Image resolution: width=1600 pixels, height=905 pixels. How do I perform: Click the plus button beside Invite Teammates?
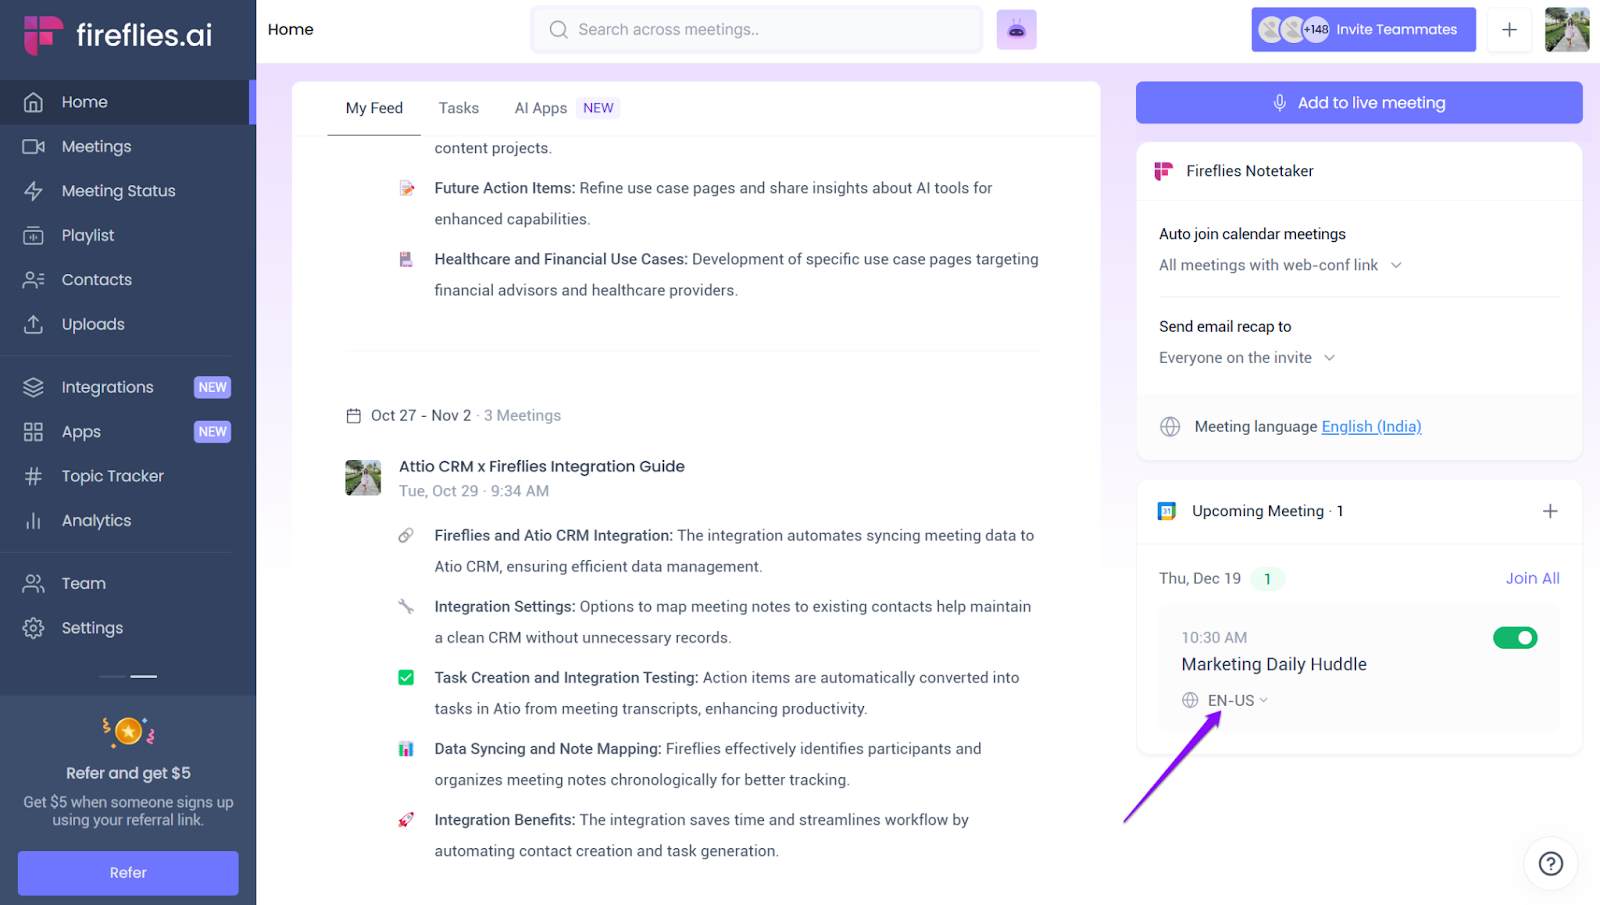pyautogui.click(x=1509, y=30)
